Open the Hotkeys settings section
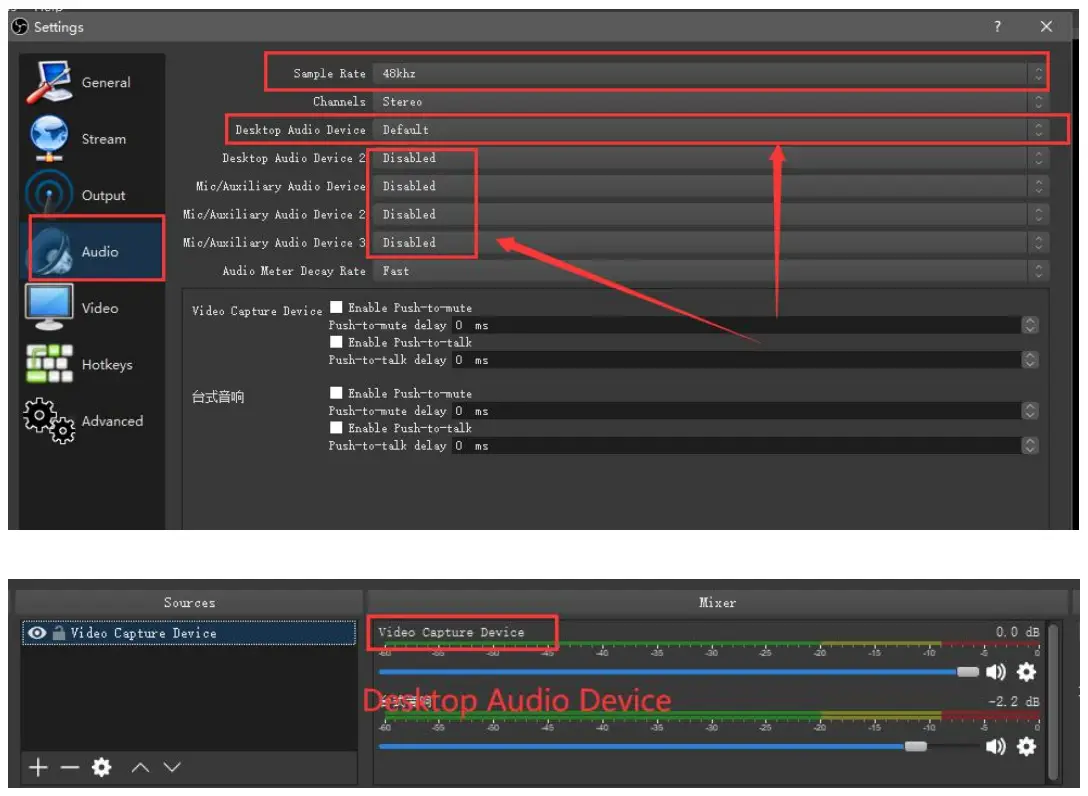Viewport: 1088px width, 796px height. coord(92,364)
